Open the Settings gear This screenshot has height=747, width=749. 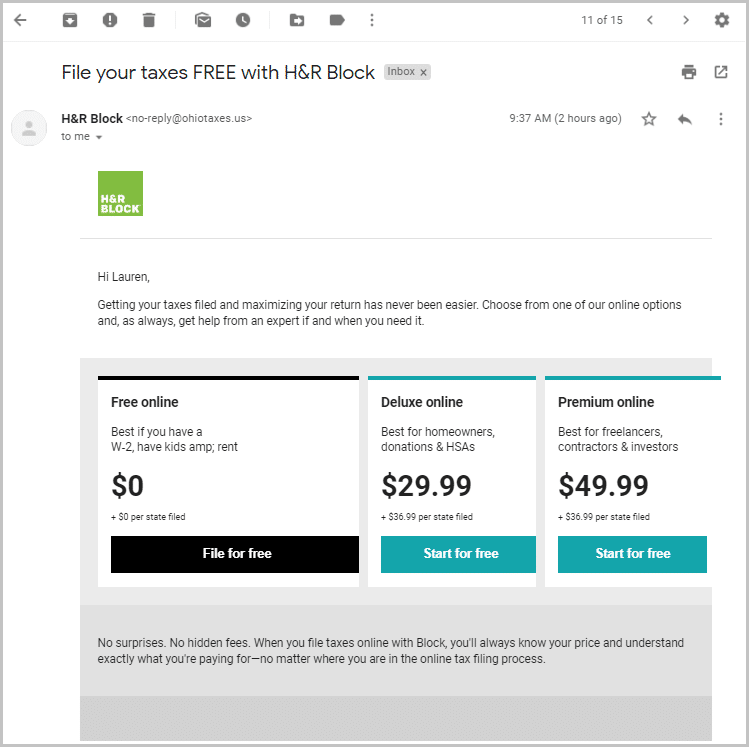coord(722,20)
